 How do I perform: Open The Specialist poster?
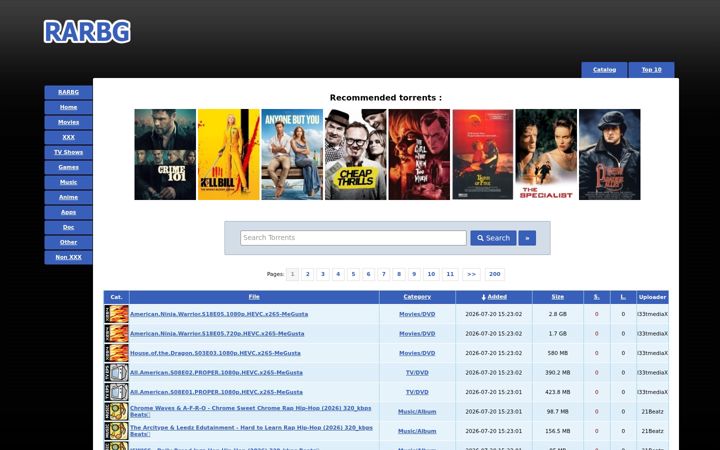coord(546,154)
